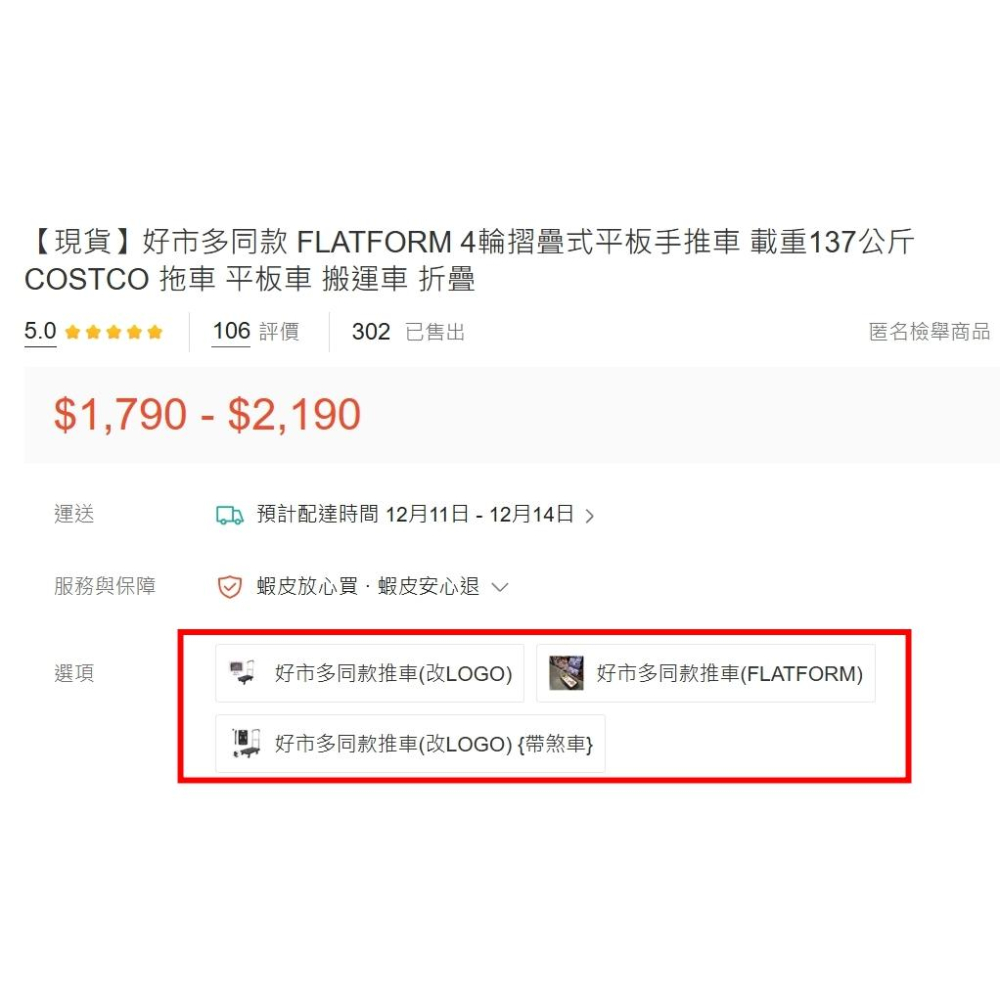The height and width of the screenshot is (1000, 1000).
Task: Expand delivery details chevron after 12月14日
Action: click(590, 516)
